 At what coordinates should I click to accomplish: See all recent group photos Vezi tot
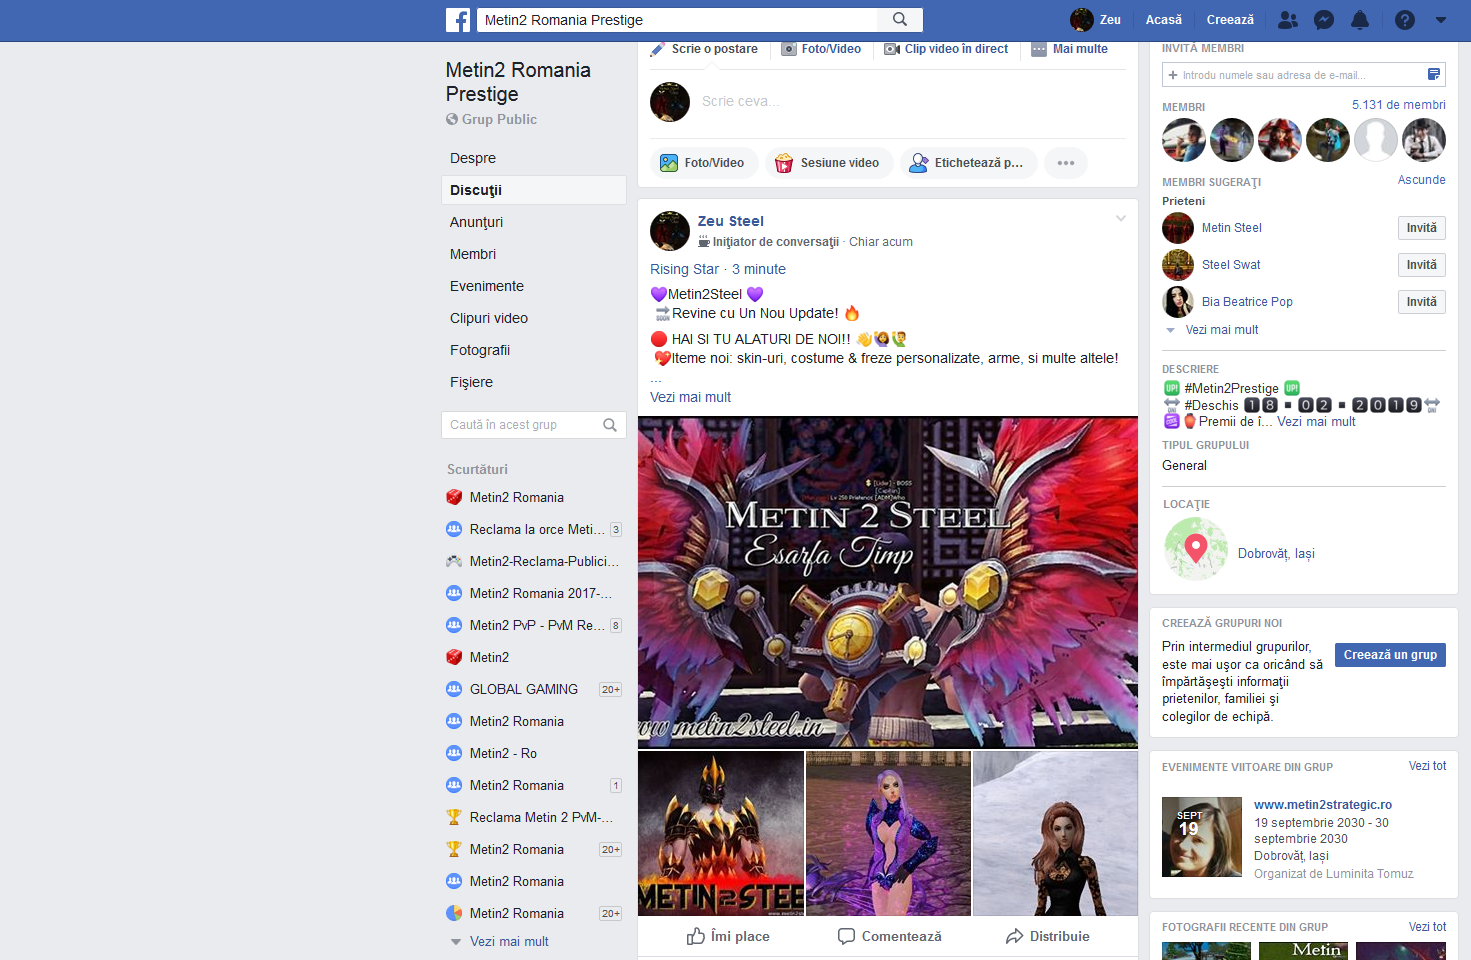coord(1427,927)
